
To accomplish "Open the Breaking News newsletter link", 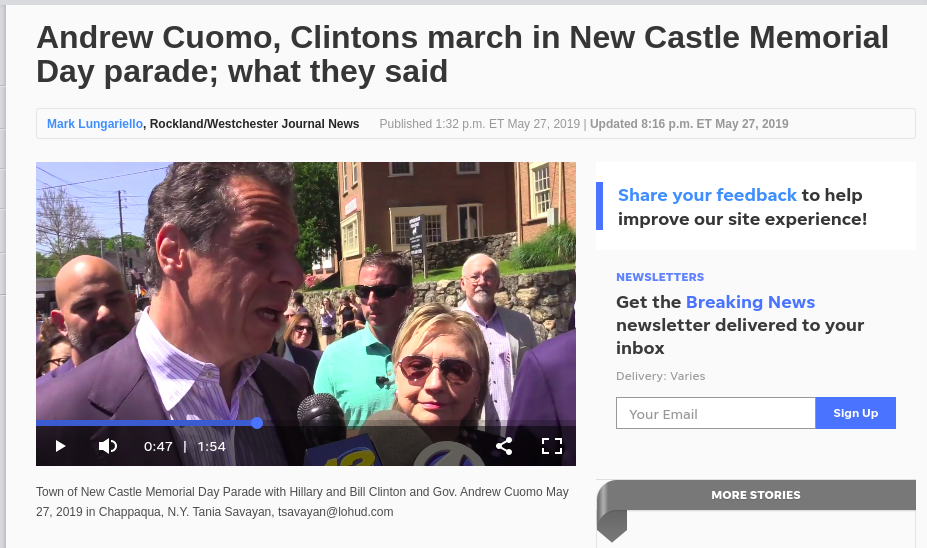I will (750, 302).
